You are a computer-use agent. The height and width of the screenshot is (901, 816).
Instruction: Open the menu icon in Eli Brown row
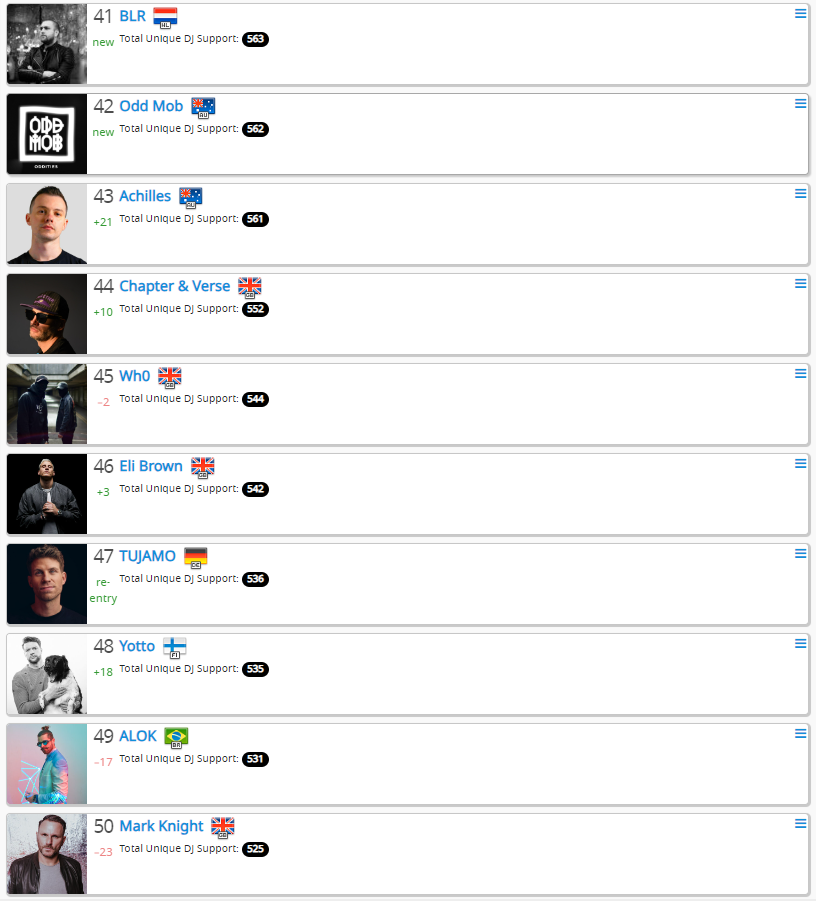800,464
